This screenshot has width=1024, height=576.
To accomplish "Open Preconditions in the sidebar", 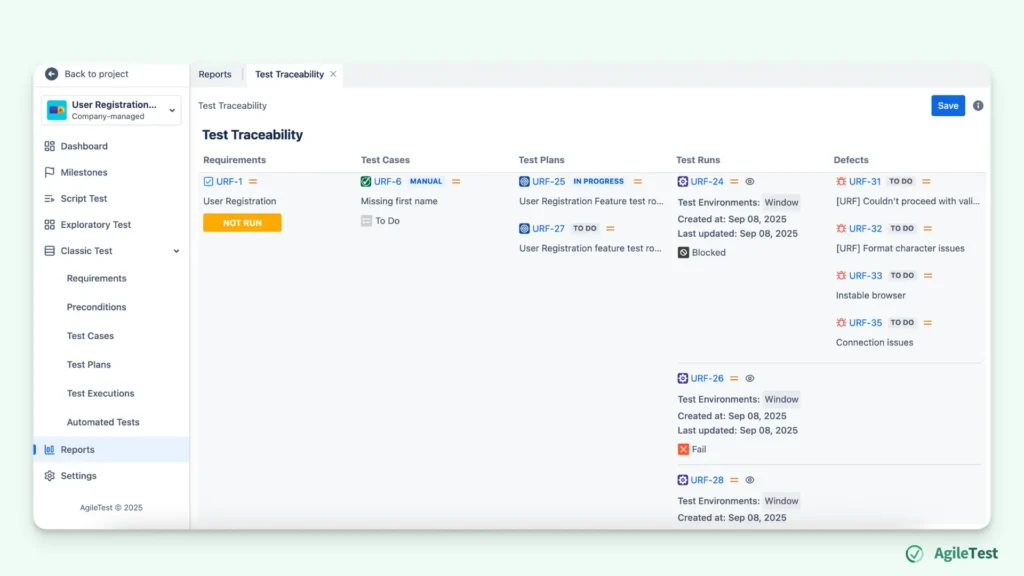I will point(97,307).
